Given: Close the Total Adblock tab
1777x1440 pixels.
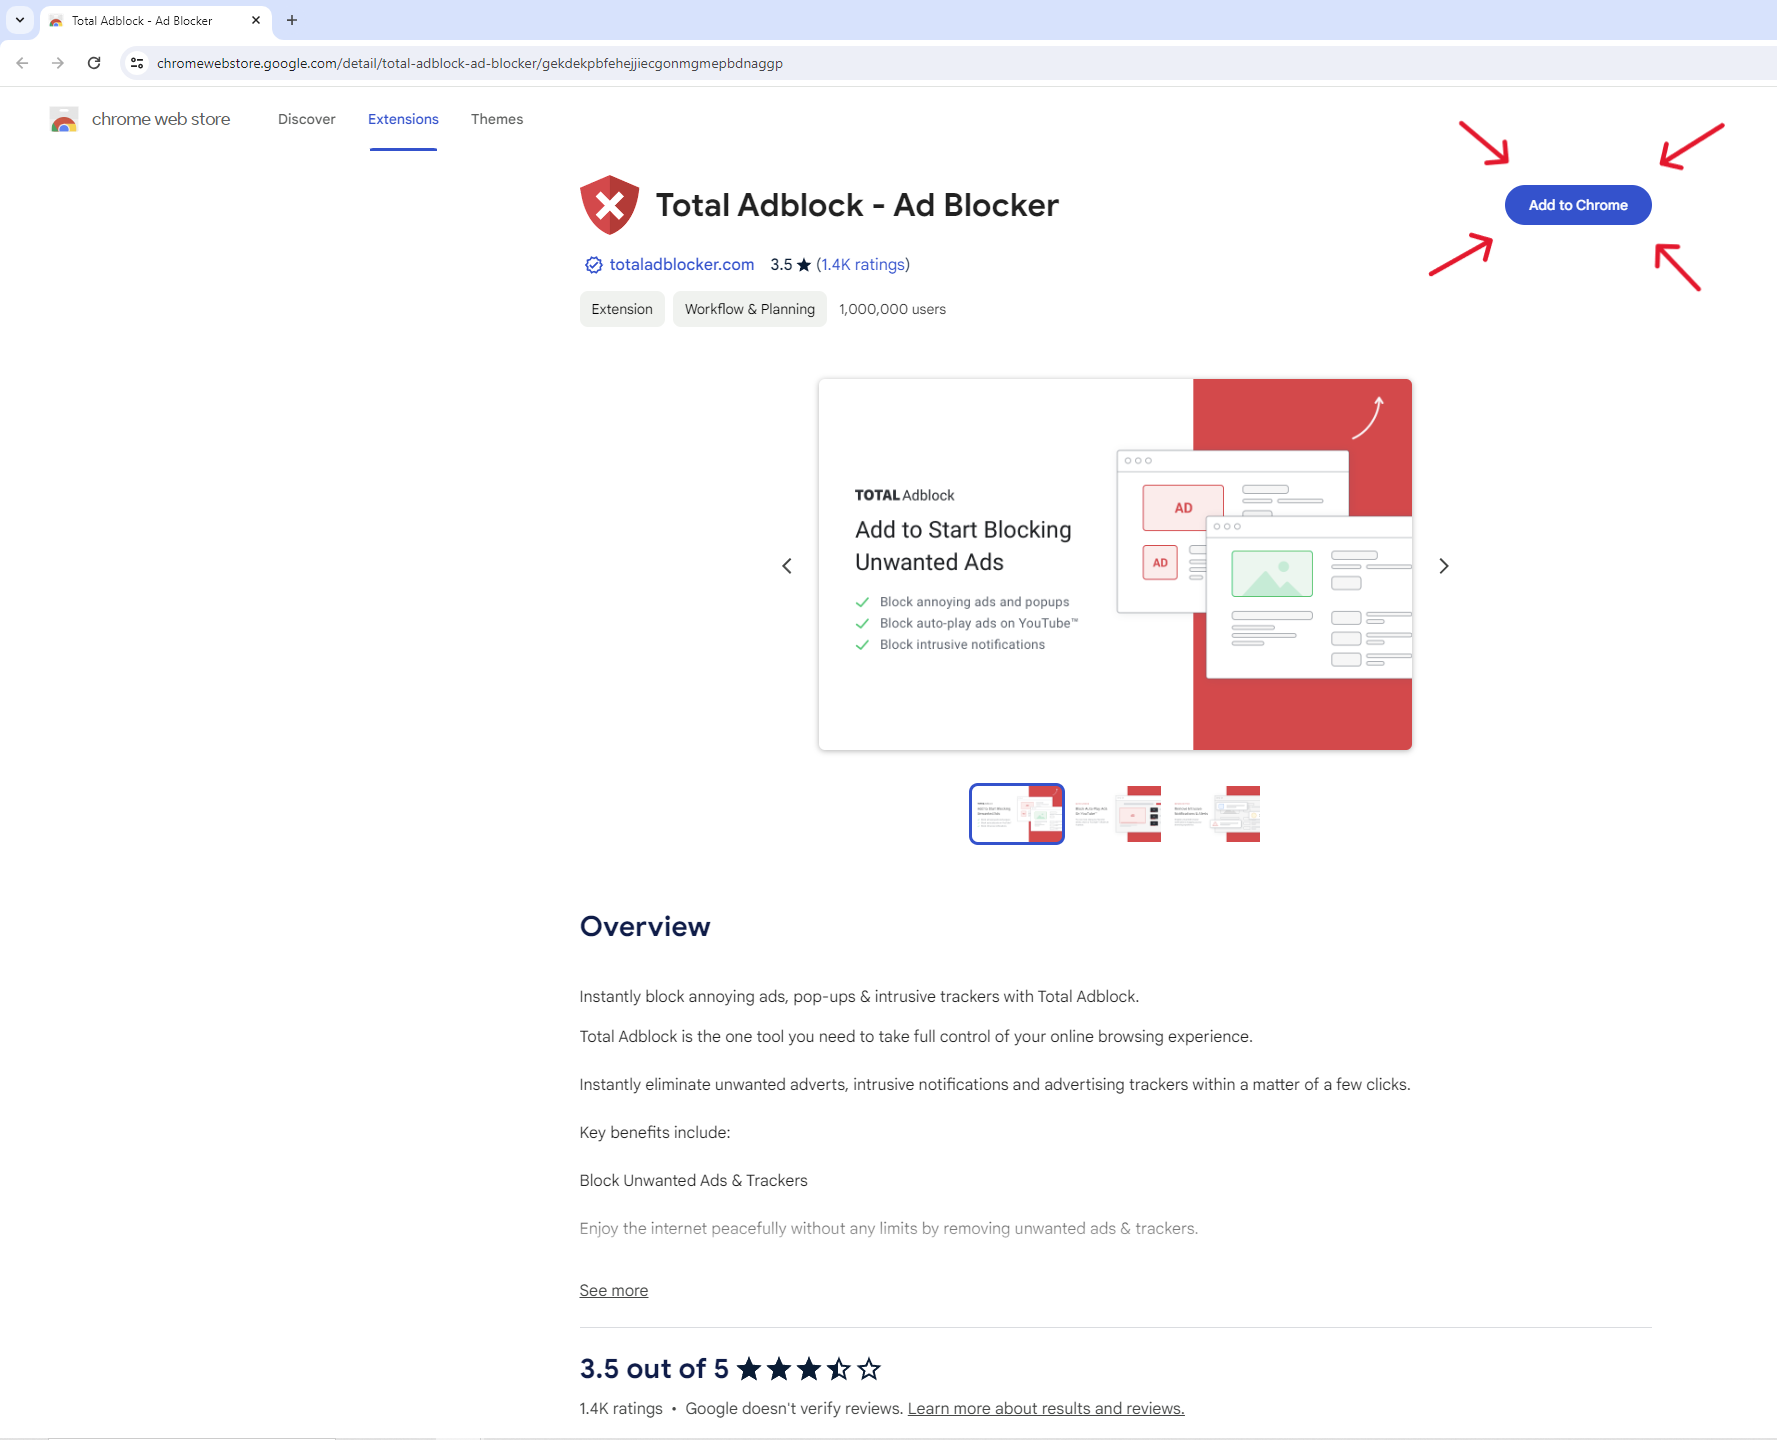Looking at the screenshot, I should [256, 20].
